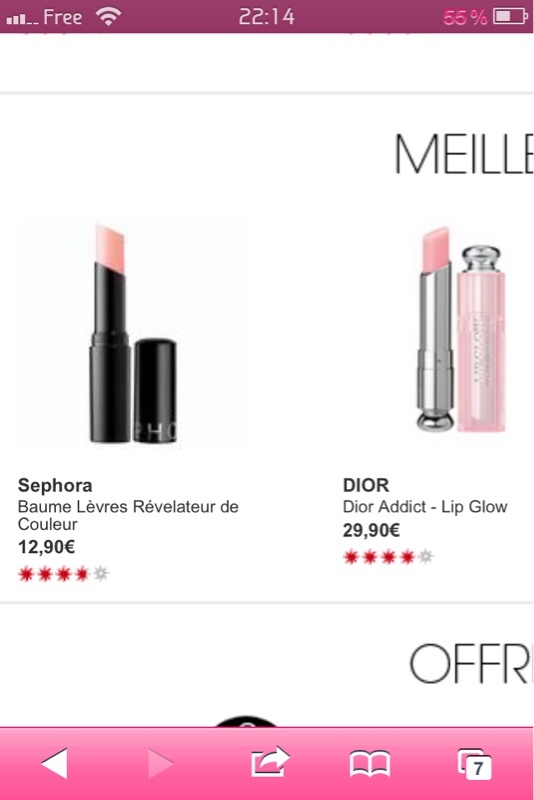Open the bookmarks book icon
534x800 pixels.
370,764
